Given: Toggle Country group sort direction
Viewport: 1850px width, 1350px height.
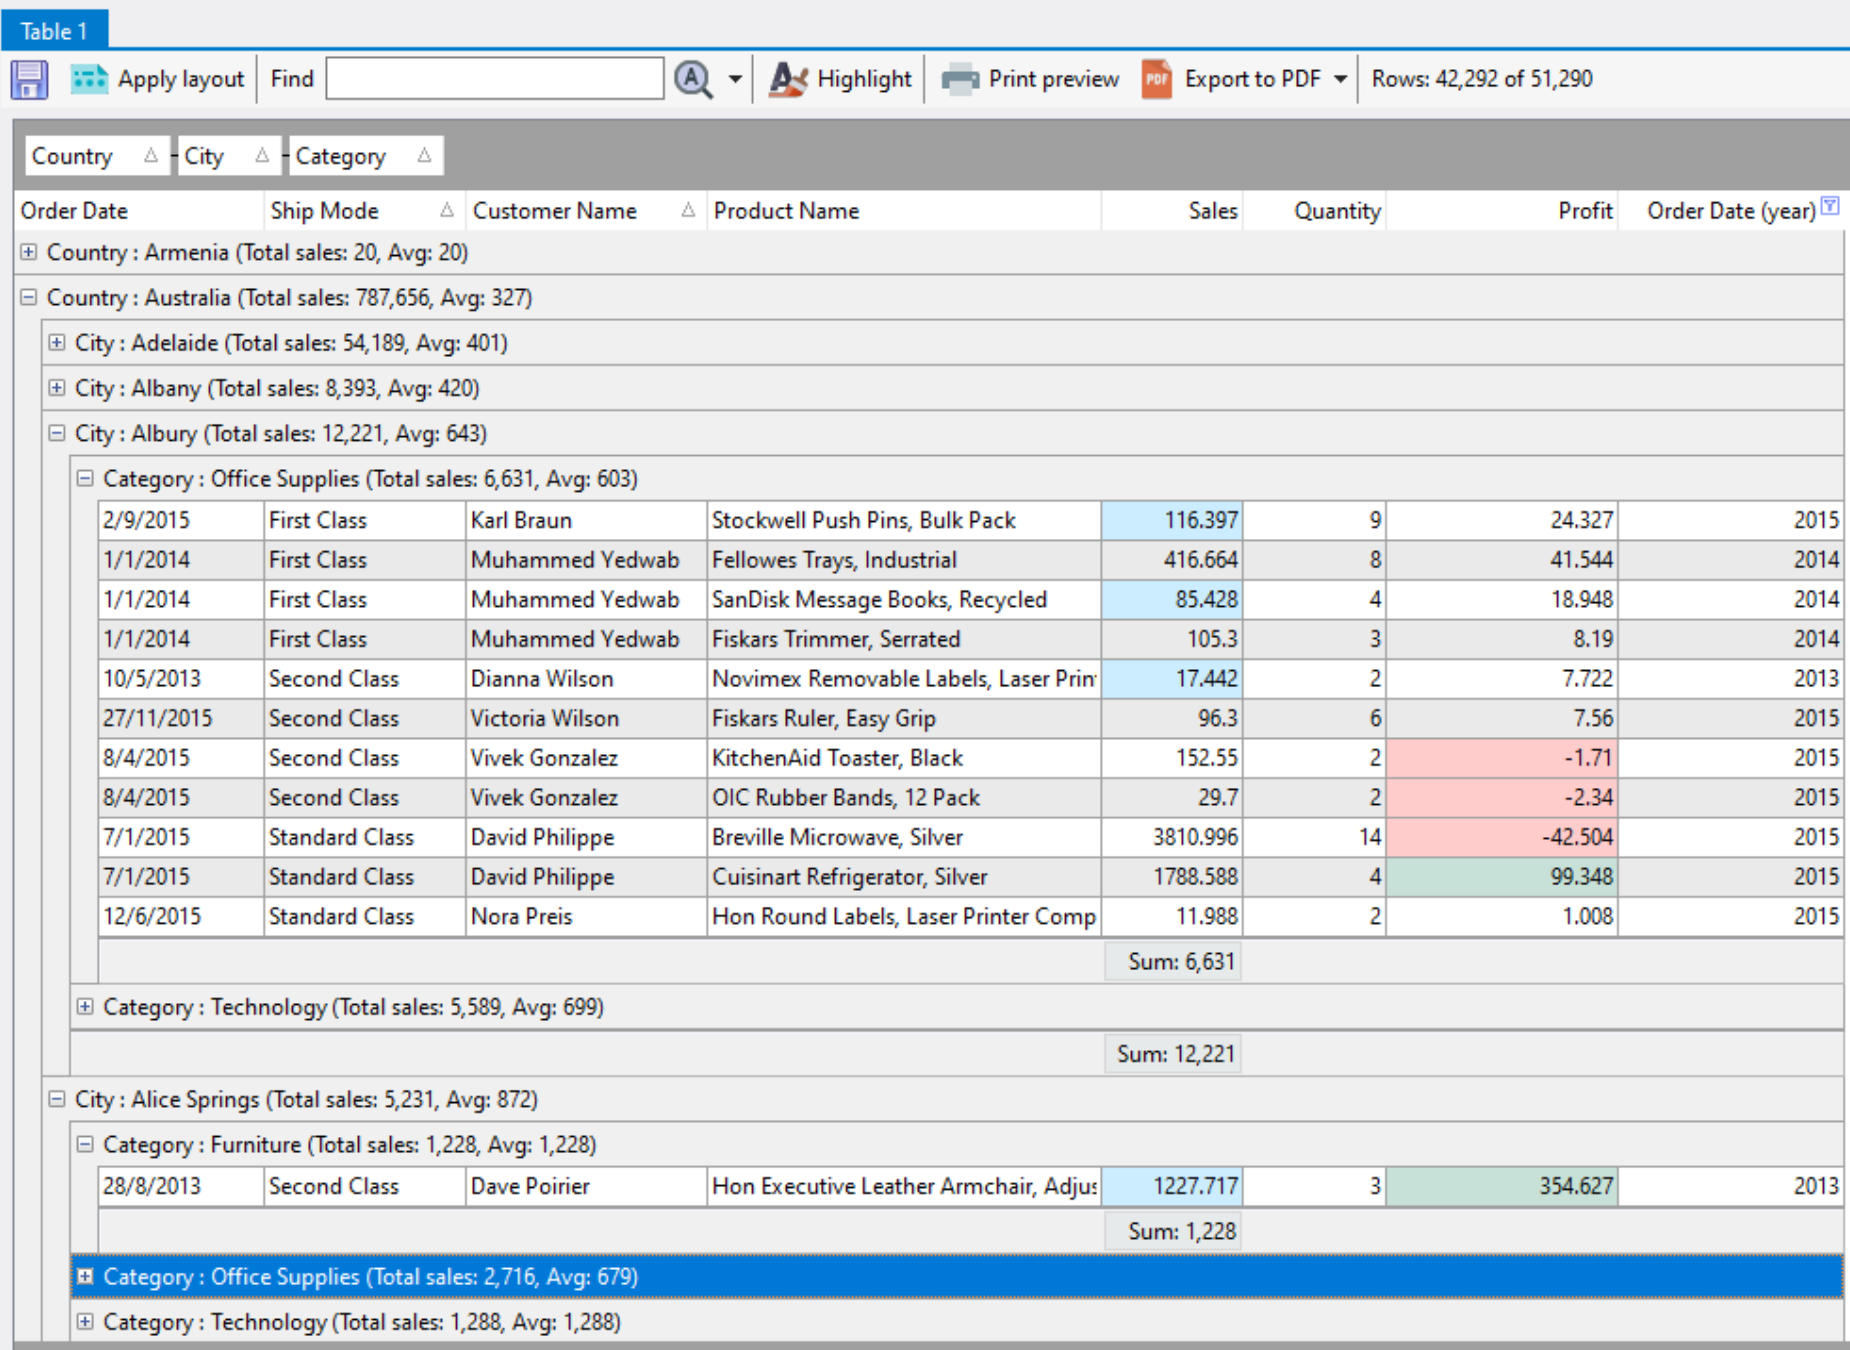Looking at the screenshot, I should [152, 156].
